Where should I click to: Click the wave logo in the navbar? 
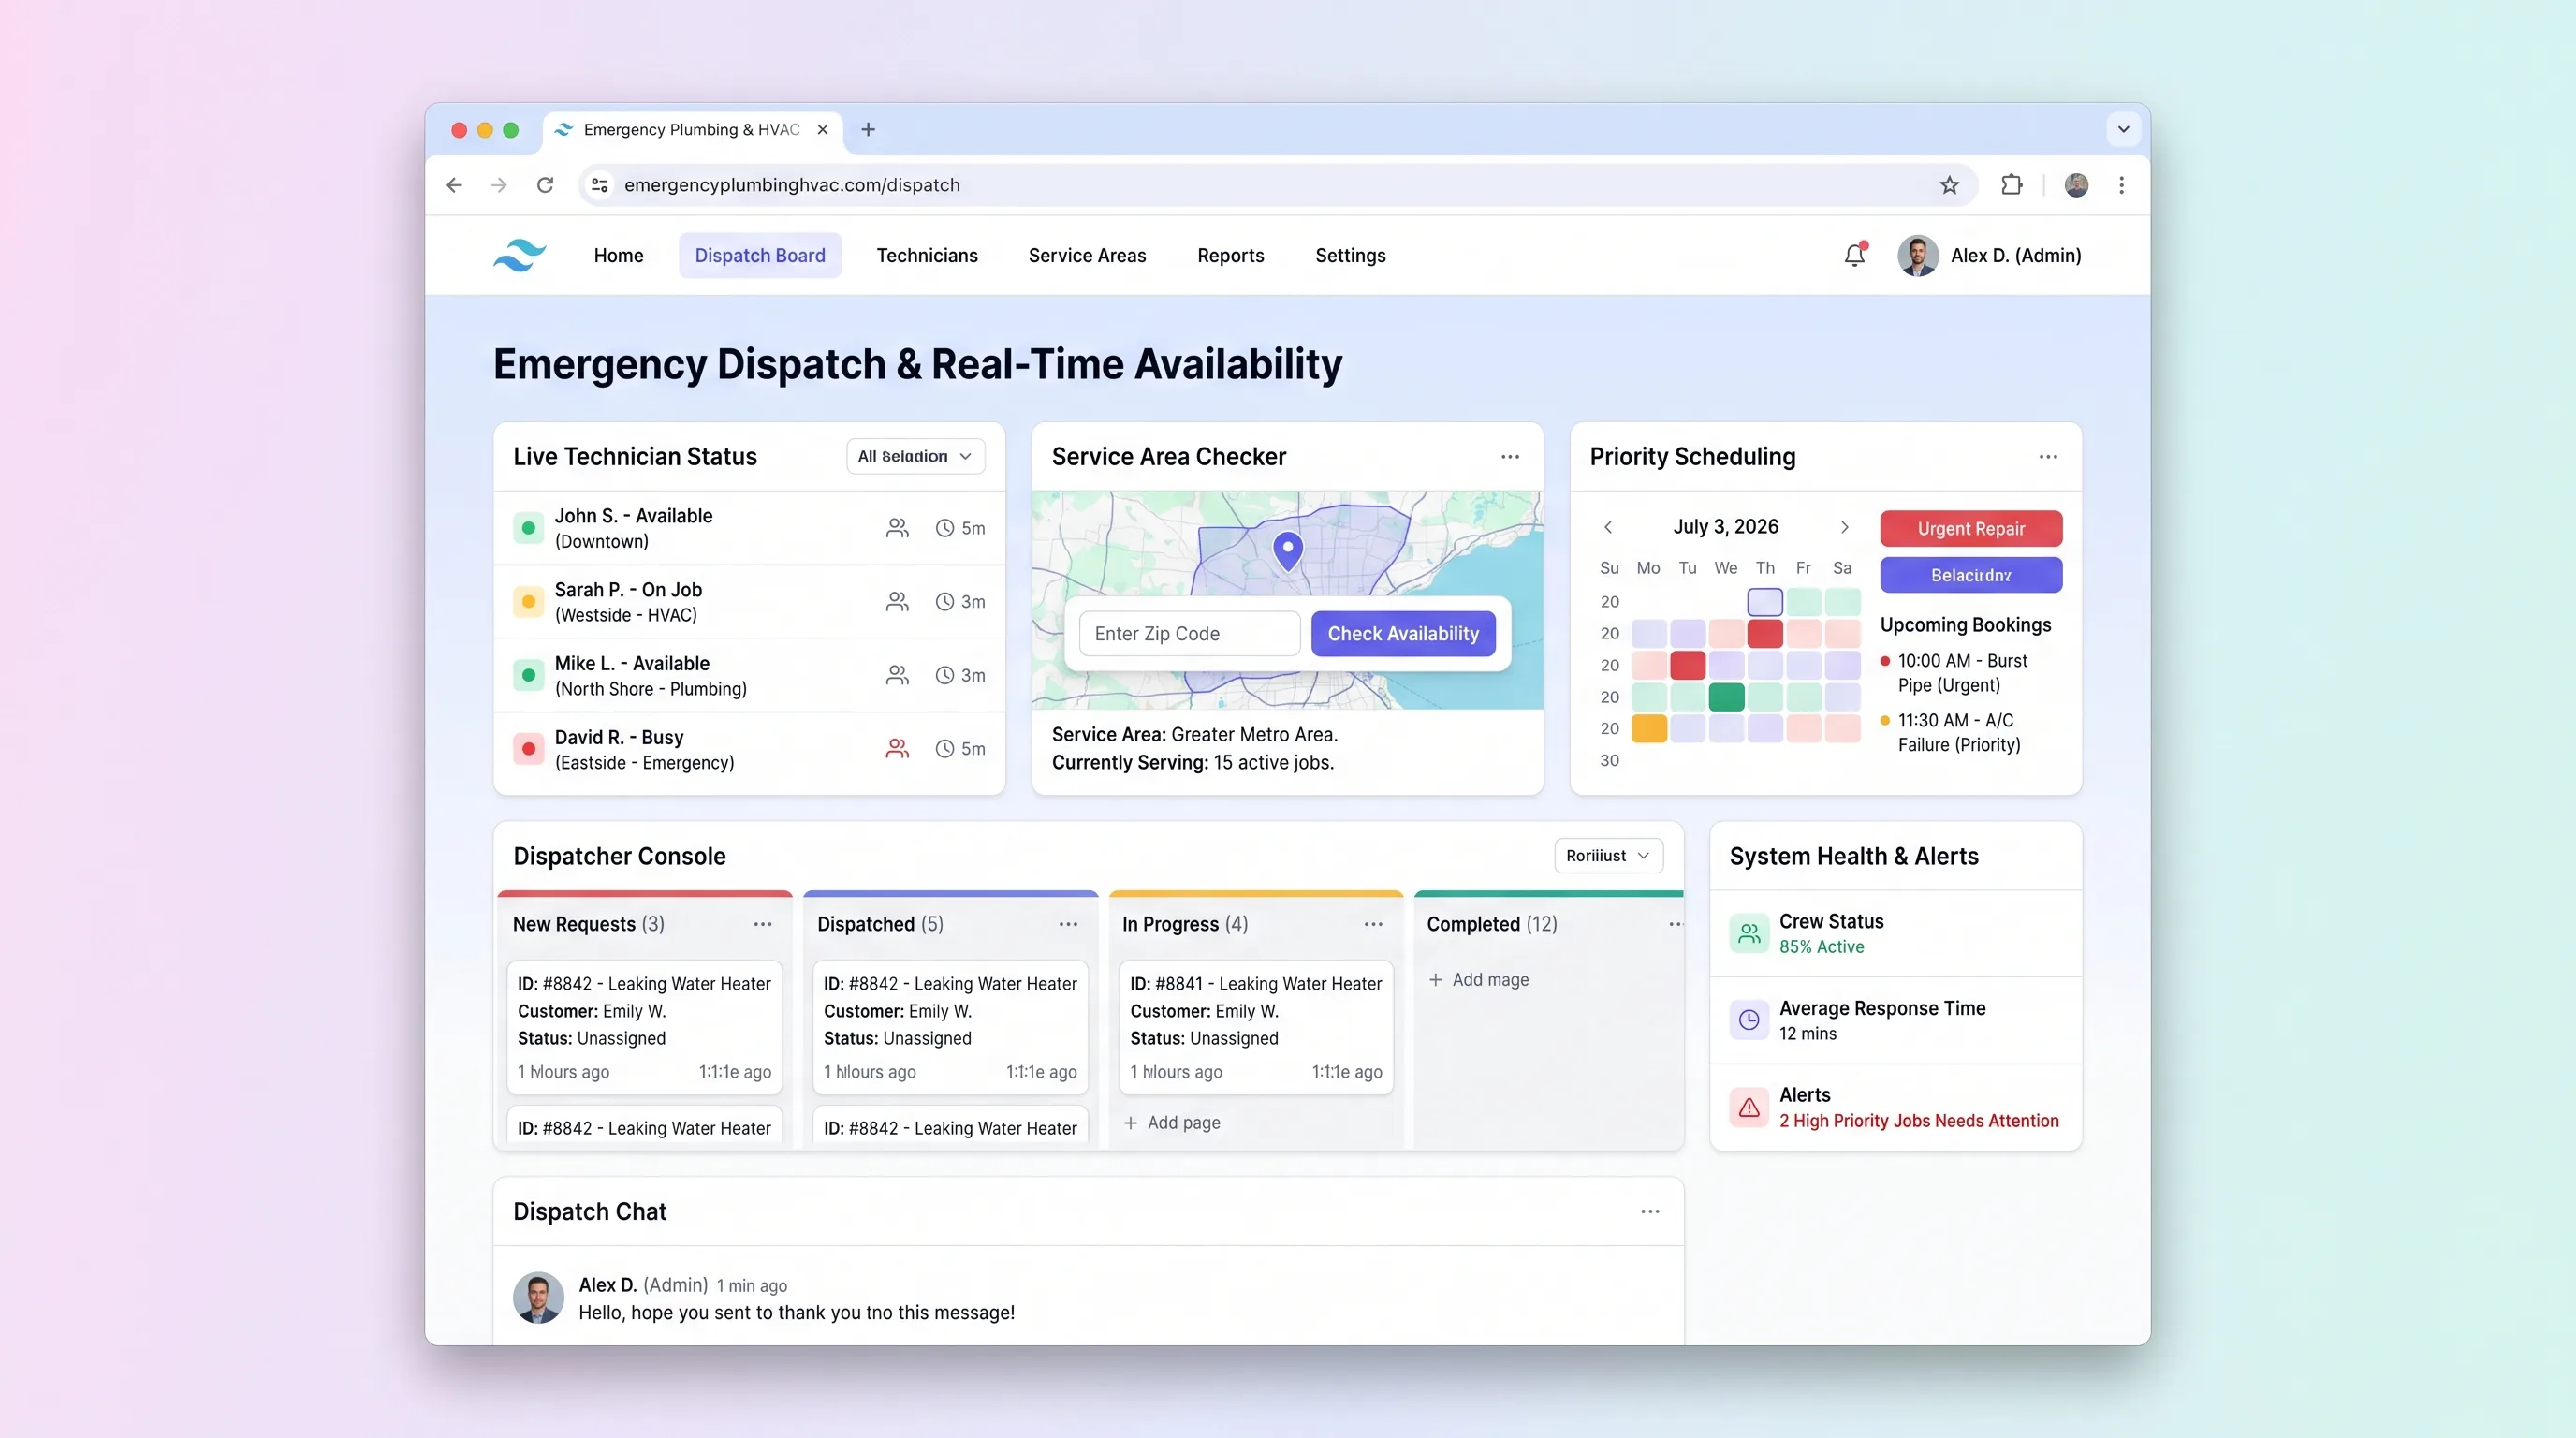[x=520, y=255]
